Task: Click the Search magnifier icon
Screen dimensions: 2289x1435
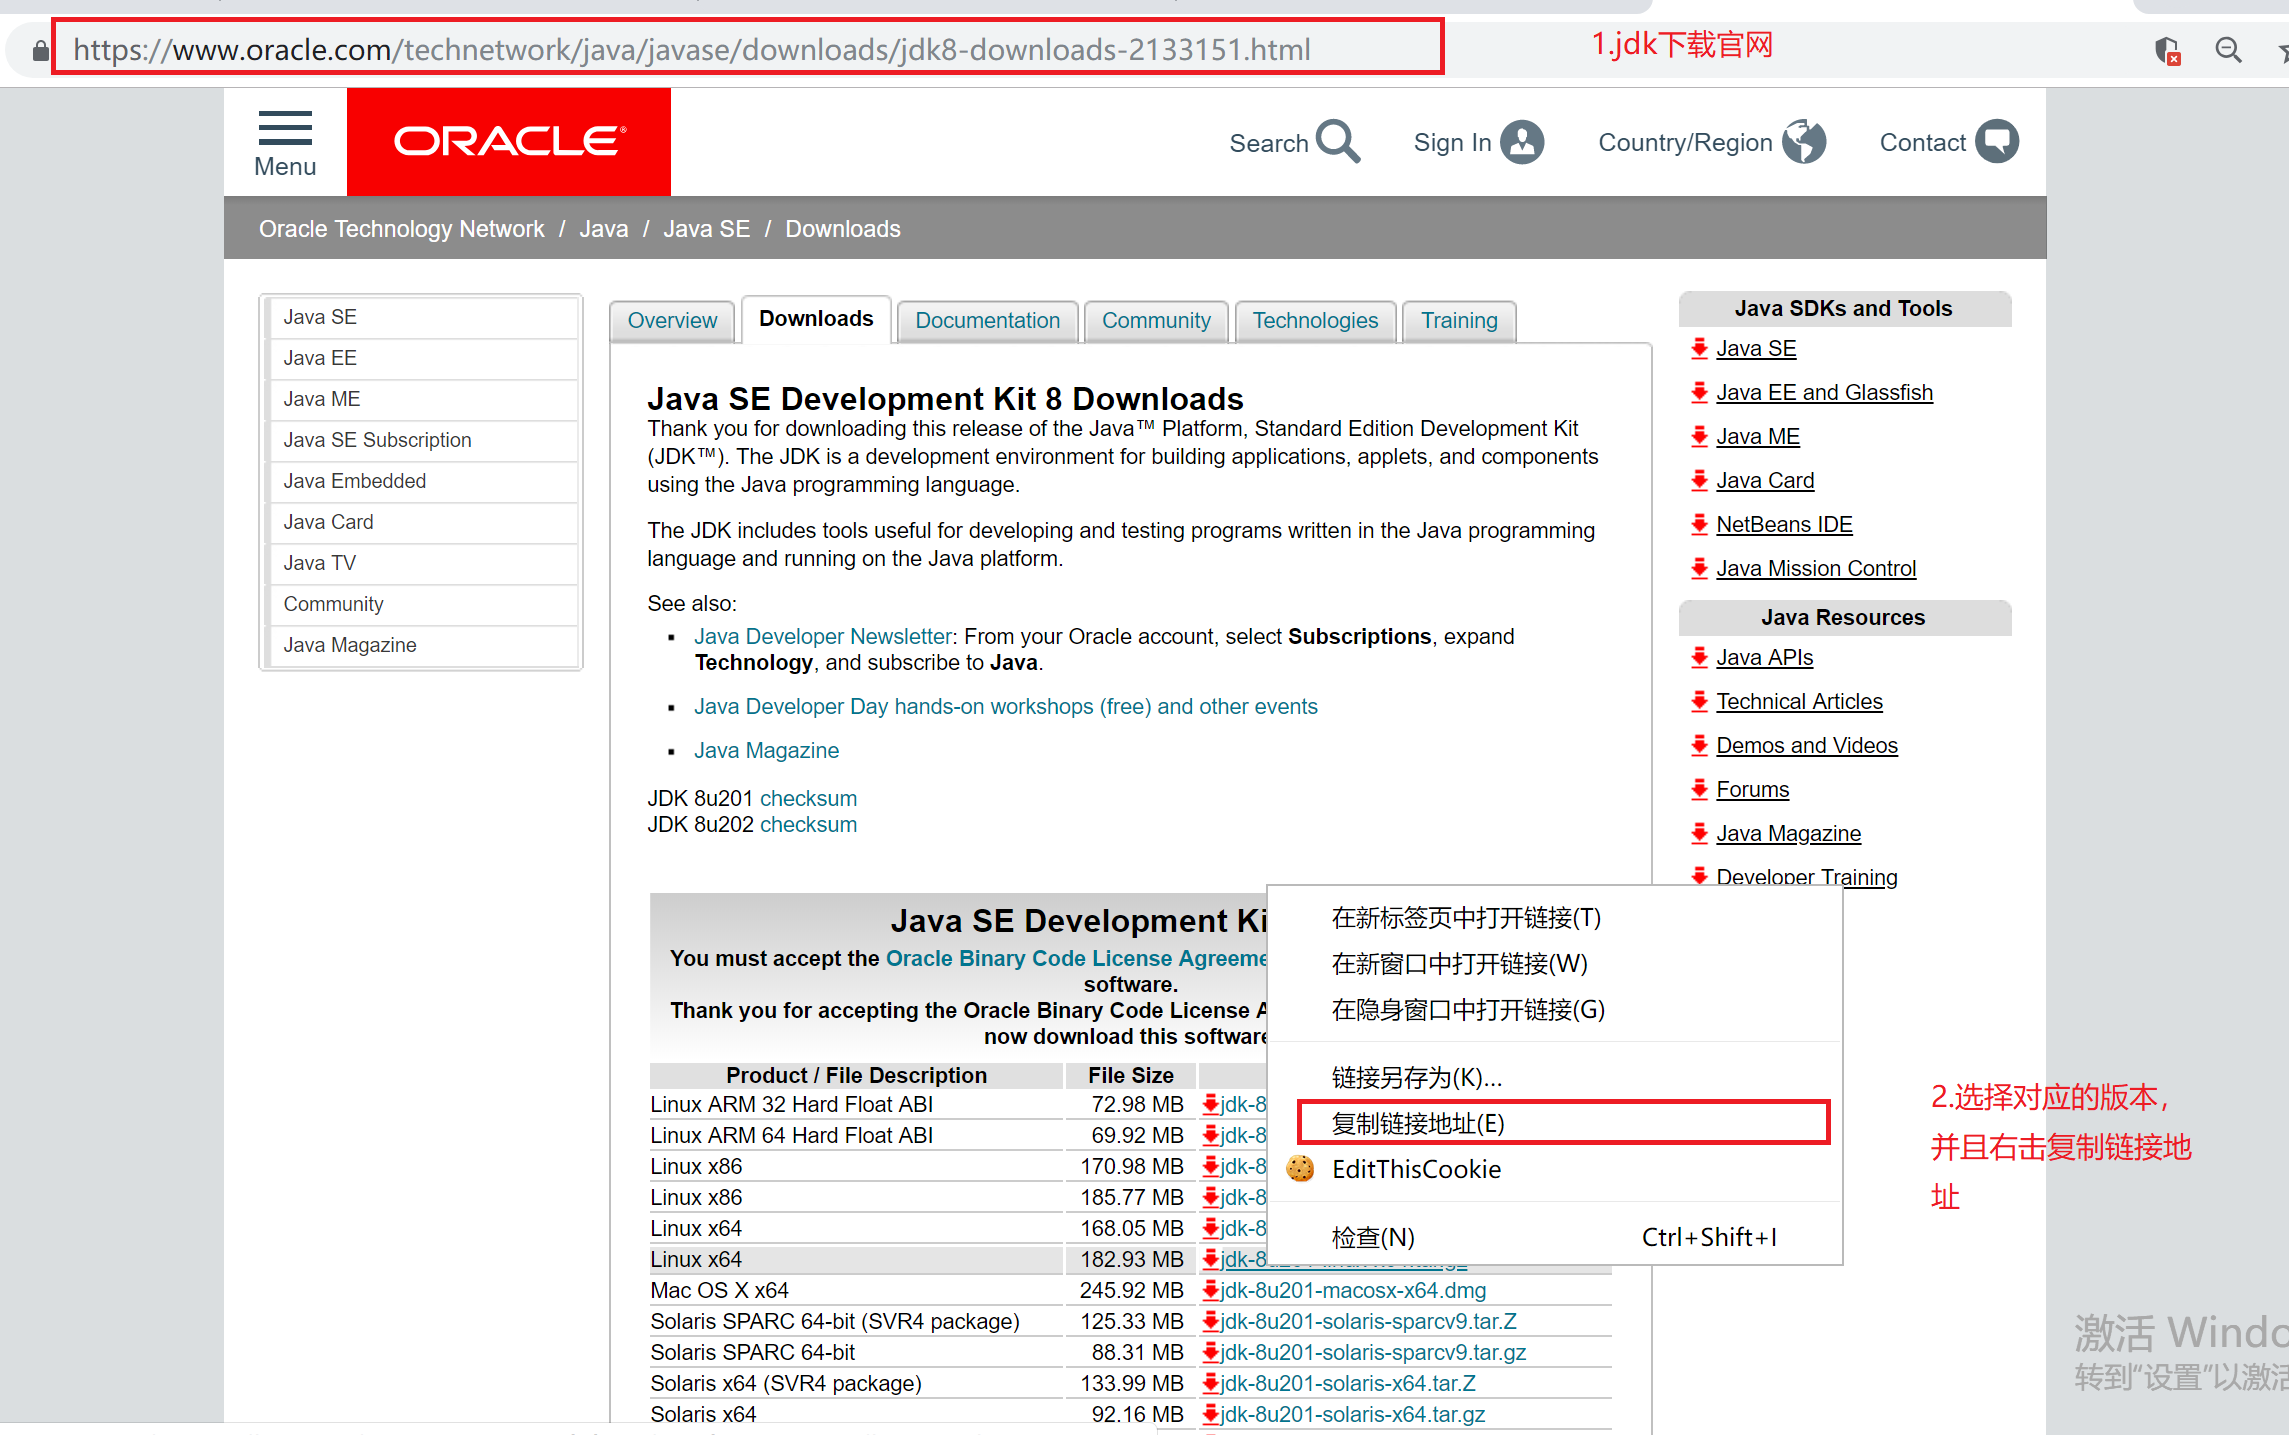Action: (x=1337, y=142)
